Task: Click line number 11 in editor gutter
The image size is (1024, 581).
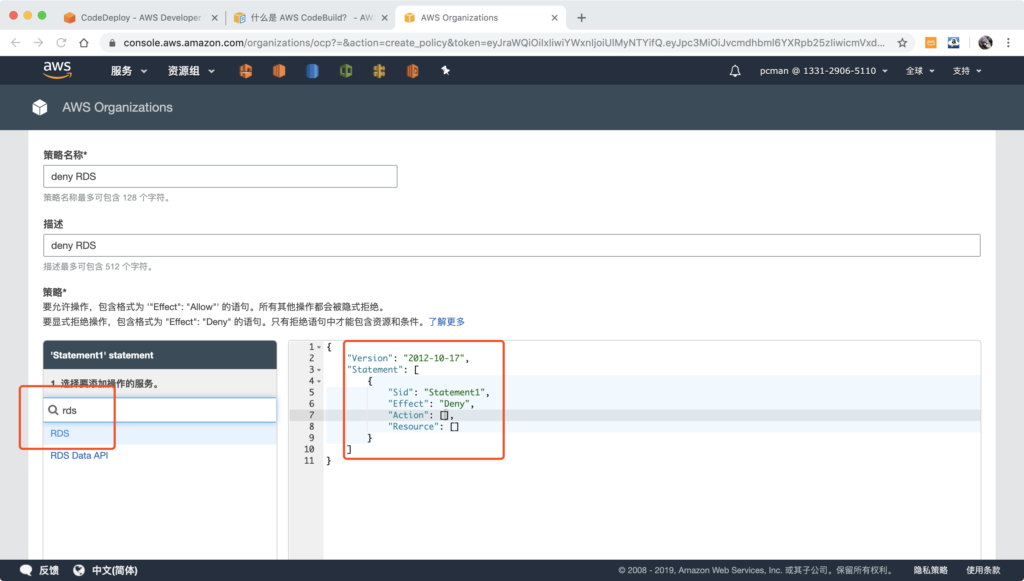Action: pyautogui.click(x=309, y=461)
